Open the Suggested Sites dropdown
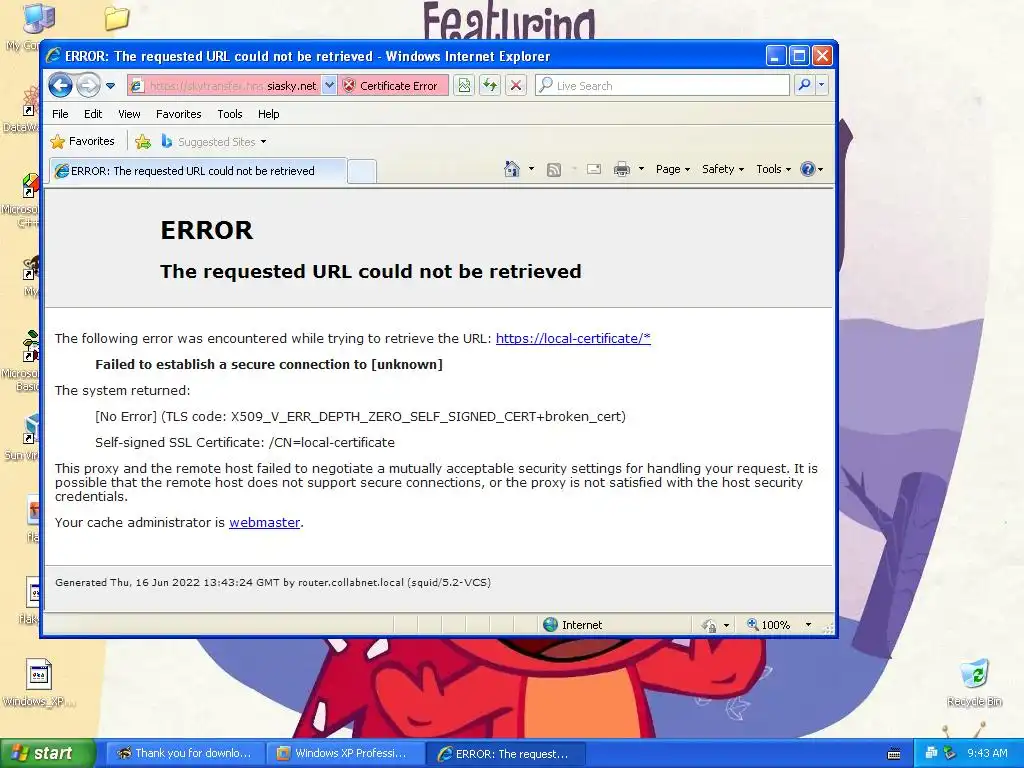Viewport: 1024px width, 768px height. point(214,141)
